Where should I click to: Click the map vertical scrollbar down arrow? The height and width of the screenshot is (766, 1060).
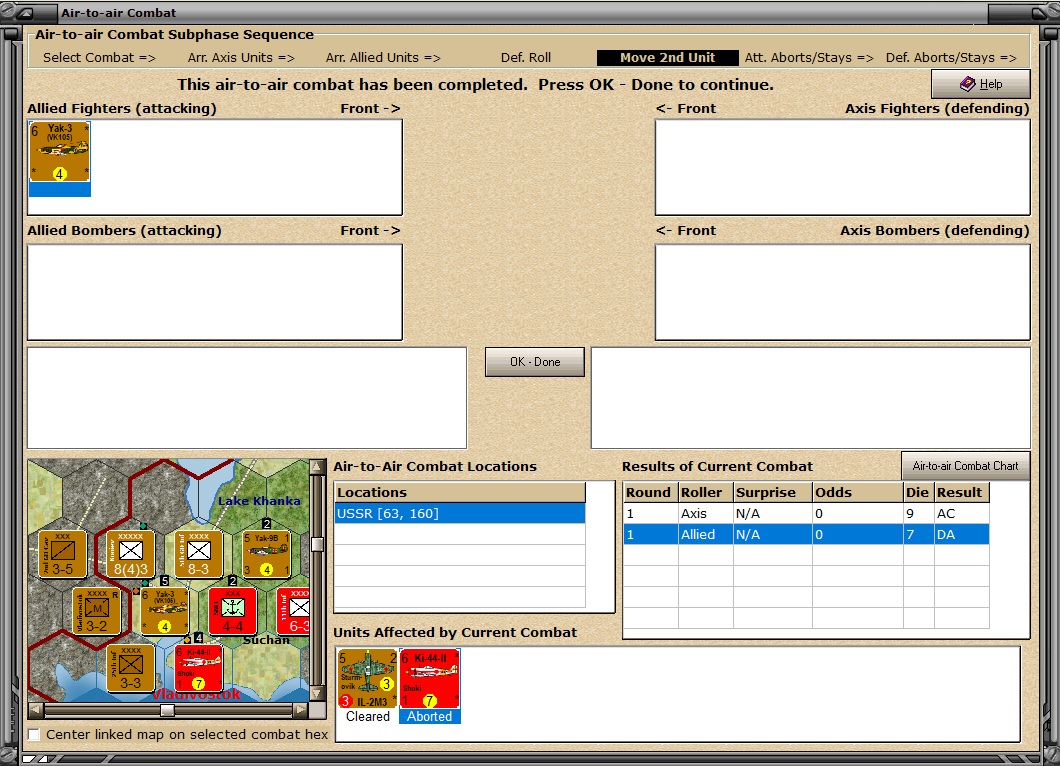tap(316, 695)
